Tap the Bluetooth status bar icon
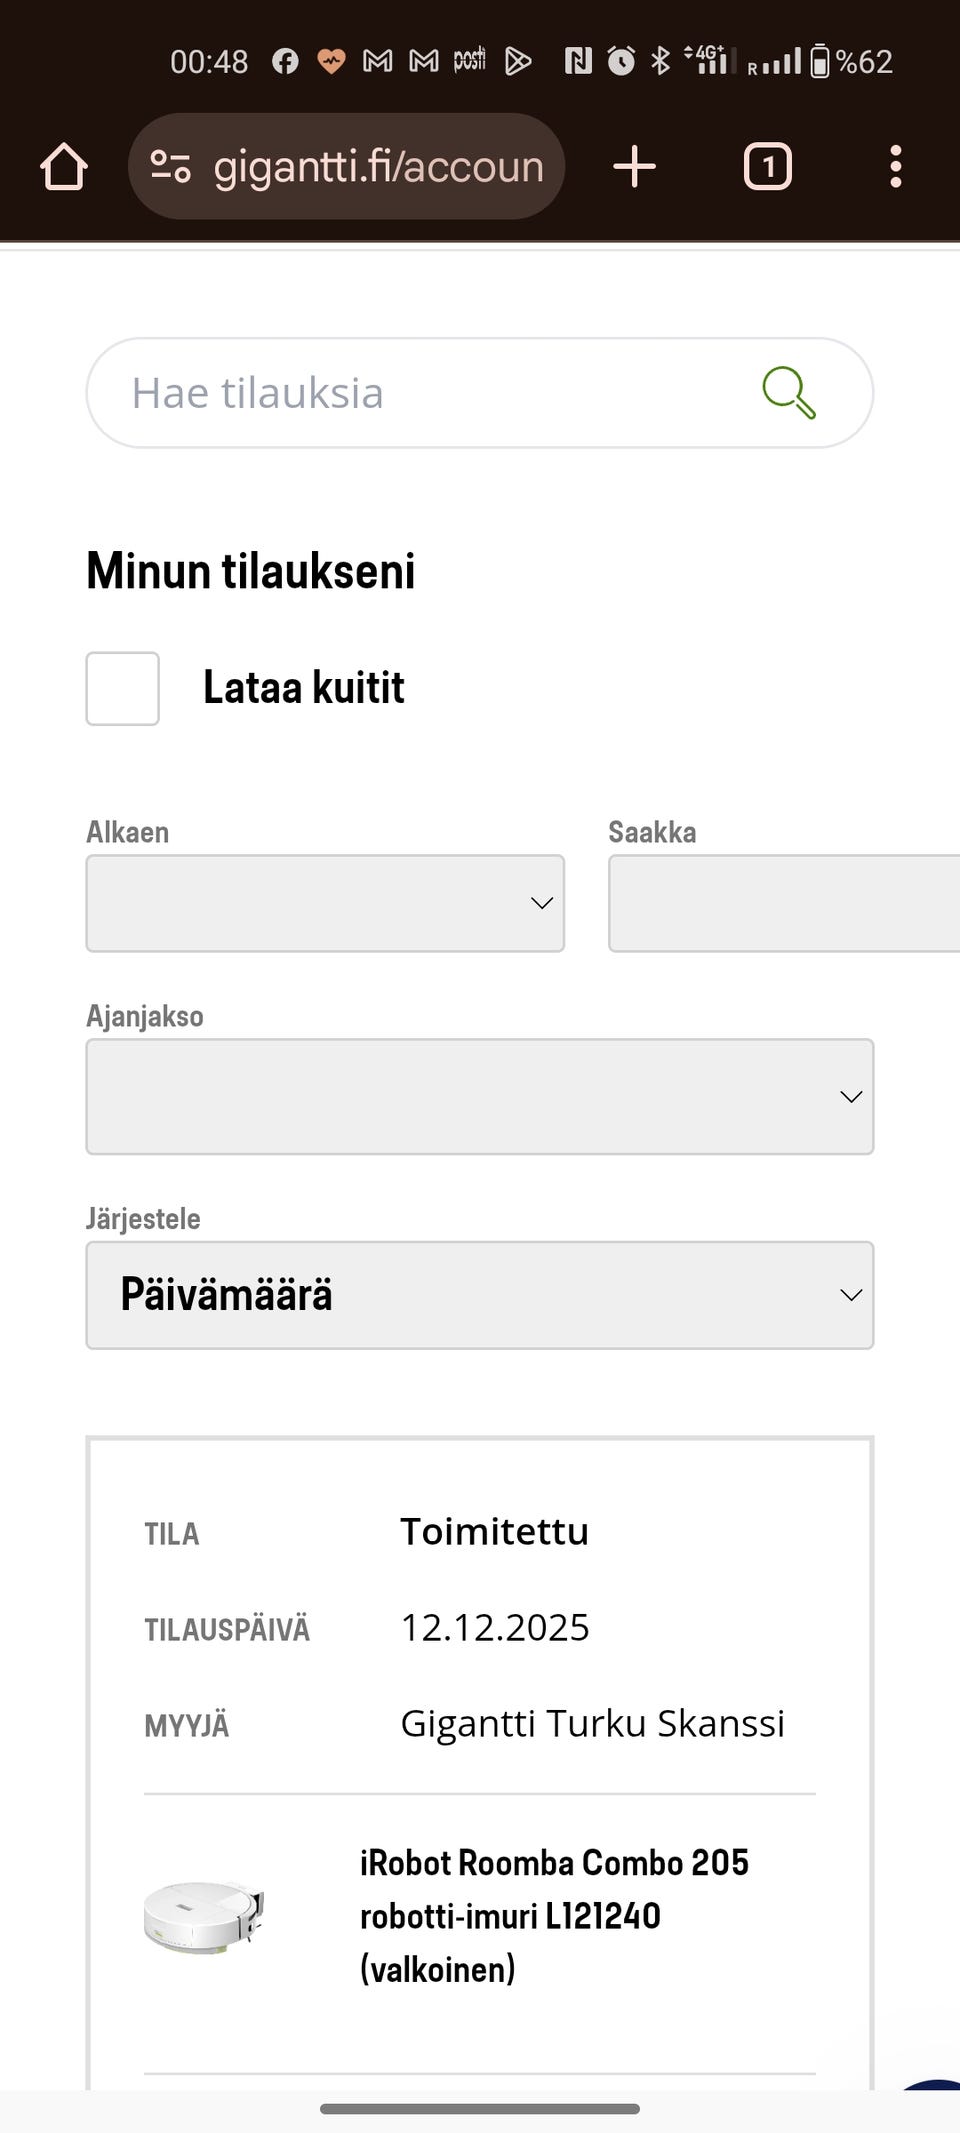 (659, 60)
